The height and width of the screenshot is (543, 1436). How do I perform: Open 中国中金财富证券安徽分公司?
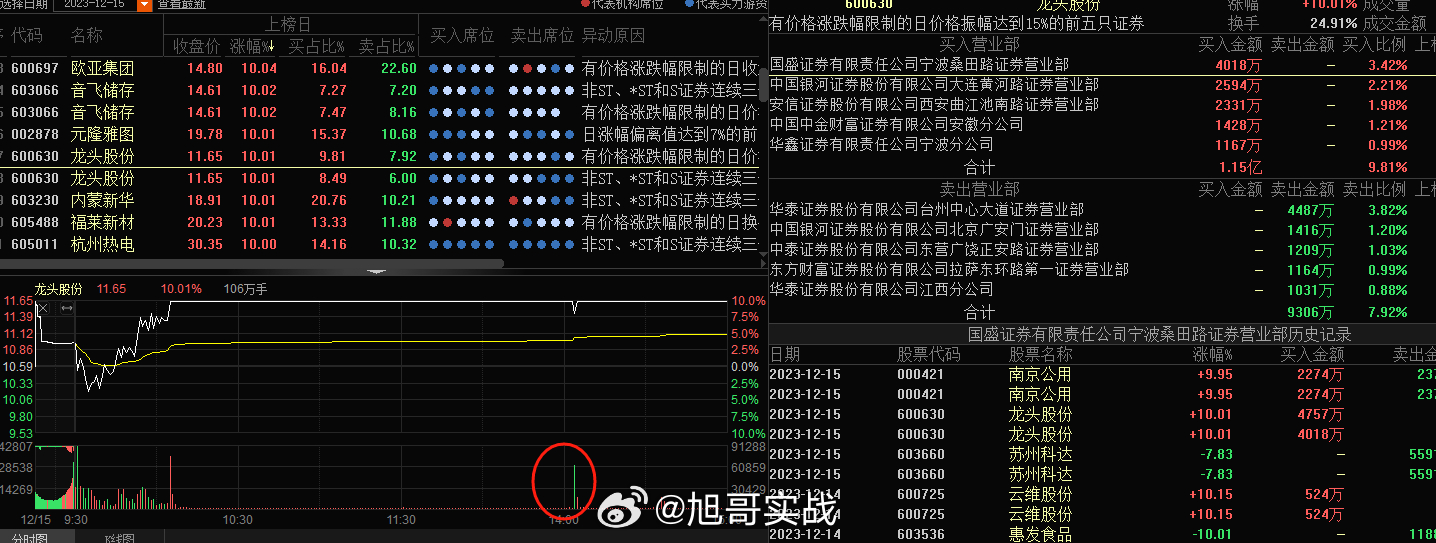click(897, 126)
